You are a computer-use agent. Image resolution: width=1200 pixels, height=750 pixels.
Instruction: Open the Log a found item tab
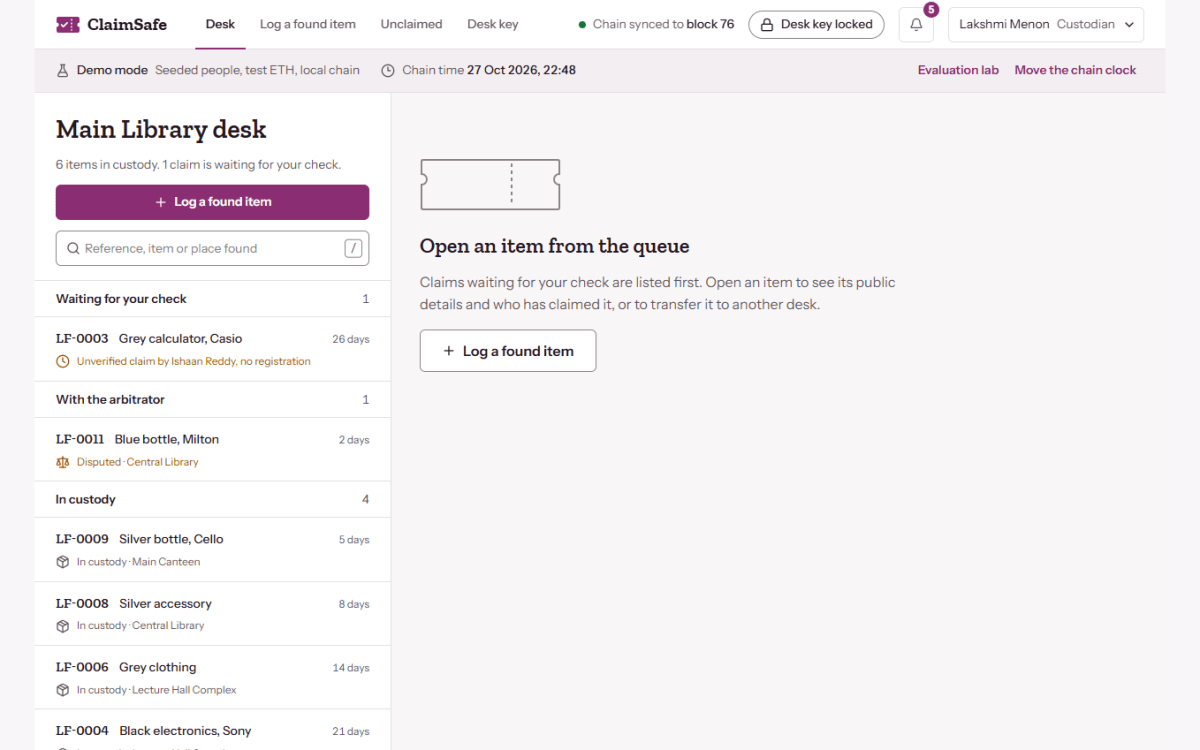(306, 24)
